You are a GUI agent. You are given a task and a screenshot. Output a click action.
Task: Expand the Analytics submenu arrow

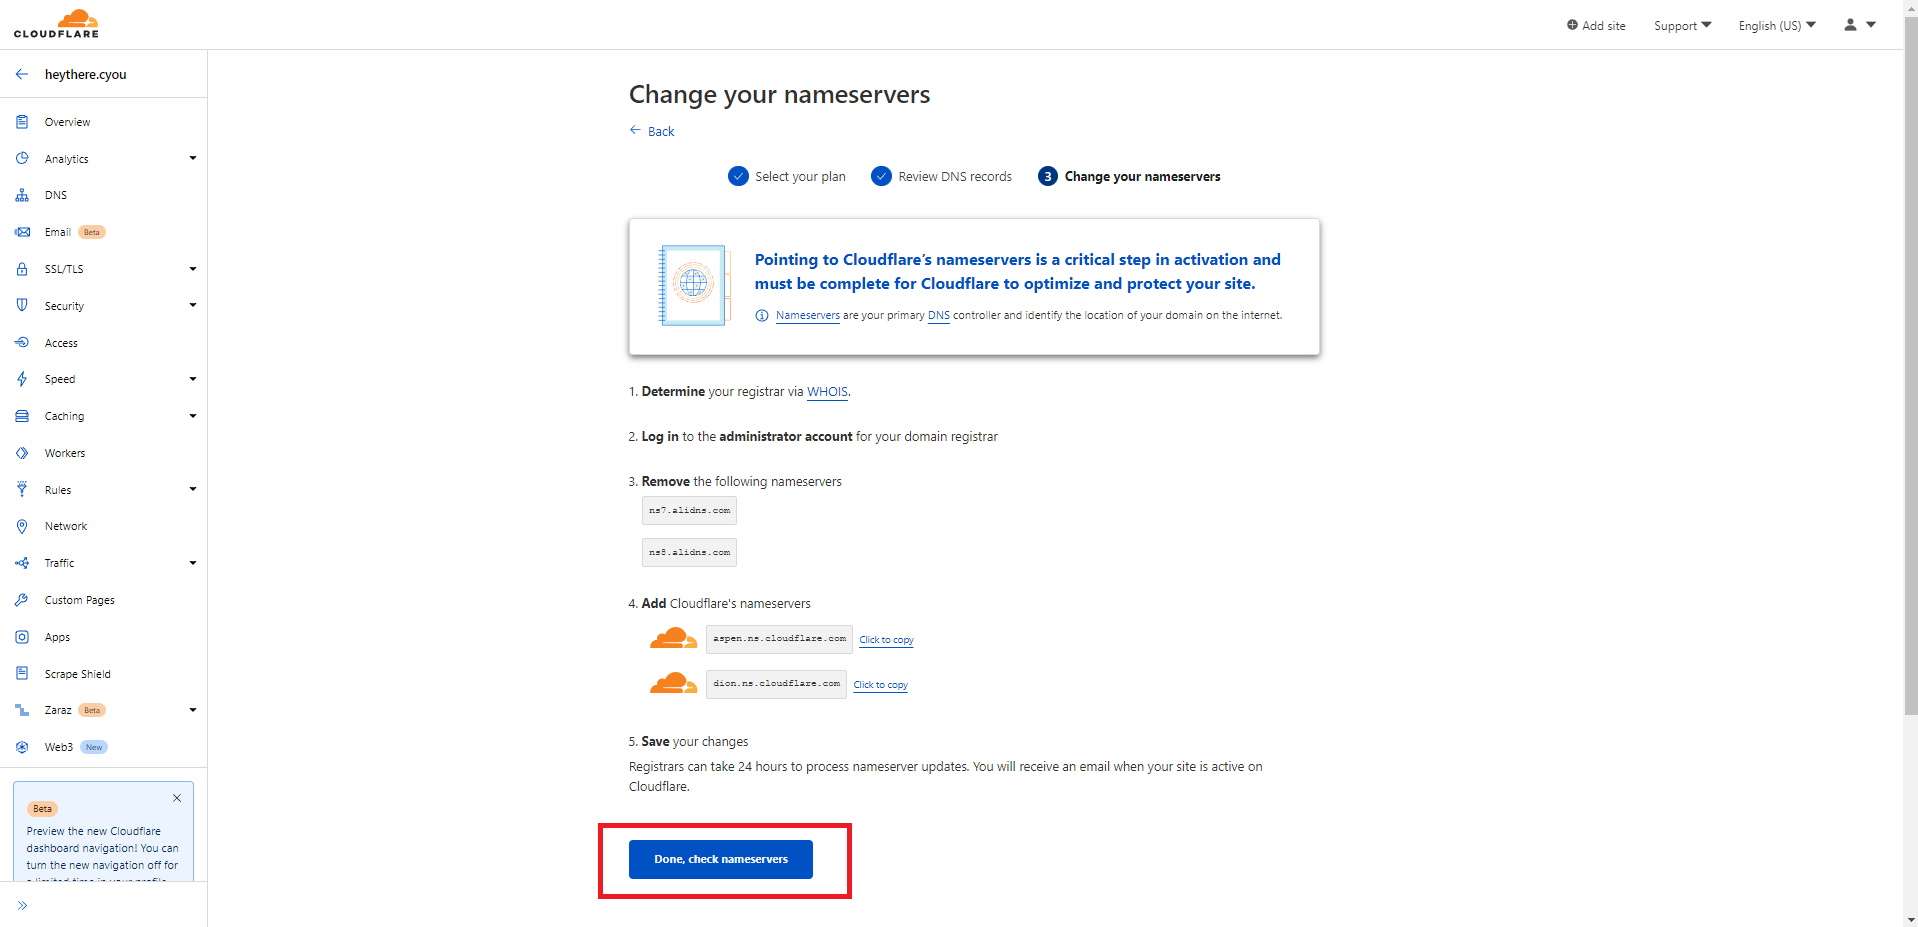click(x=193, y=158)
